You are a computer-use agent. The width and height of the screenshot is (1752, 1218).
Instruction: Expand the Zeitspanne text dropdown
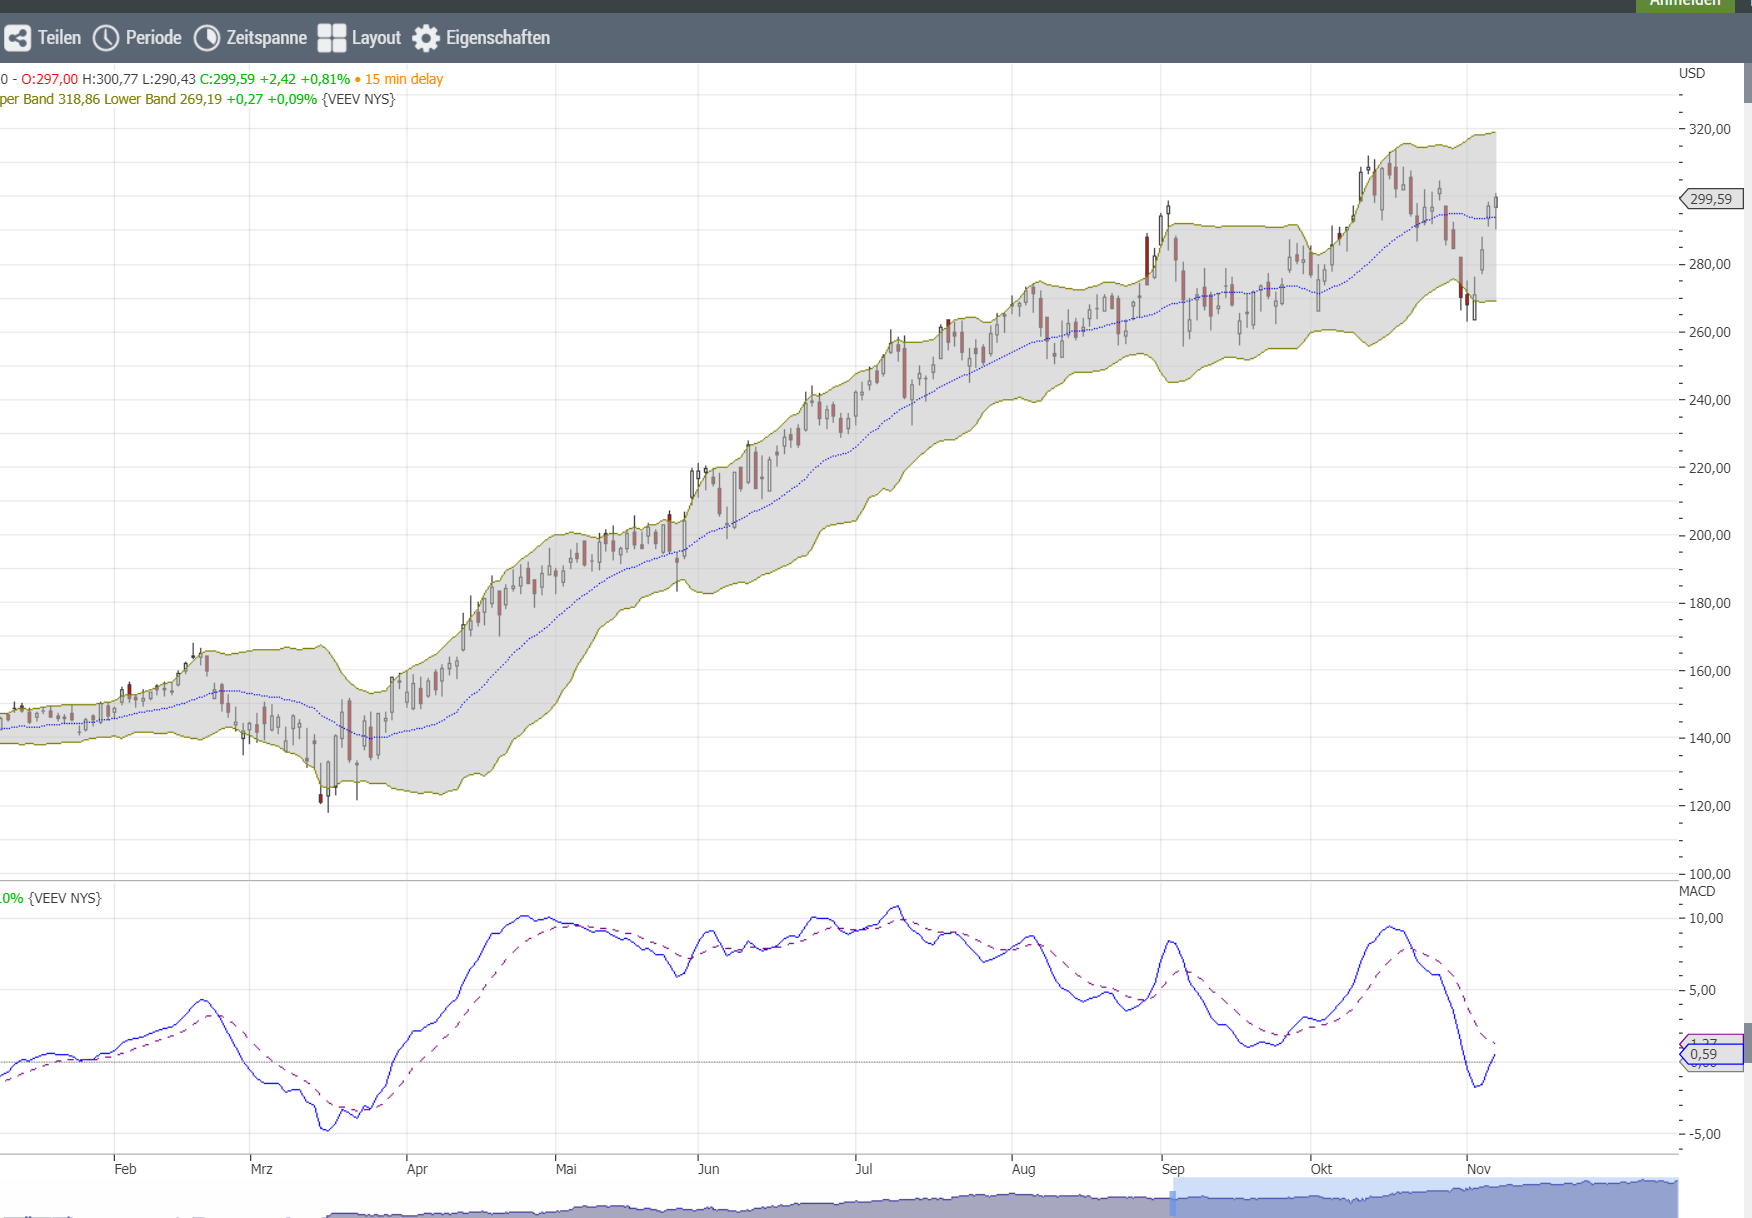[266, 38]
